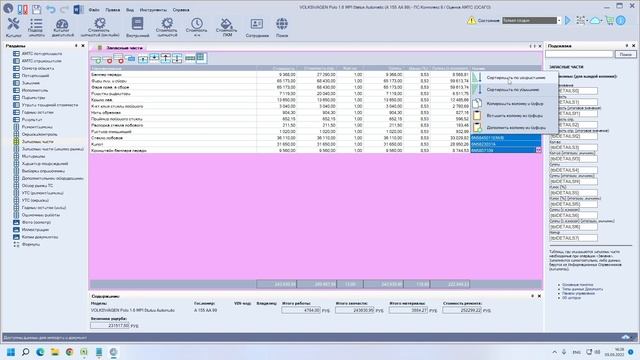Click the save diskette icon in title bar
Screen dimensions: 640x360
36,9
